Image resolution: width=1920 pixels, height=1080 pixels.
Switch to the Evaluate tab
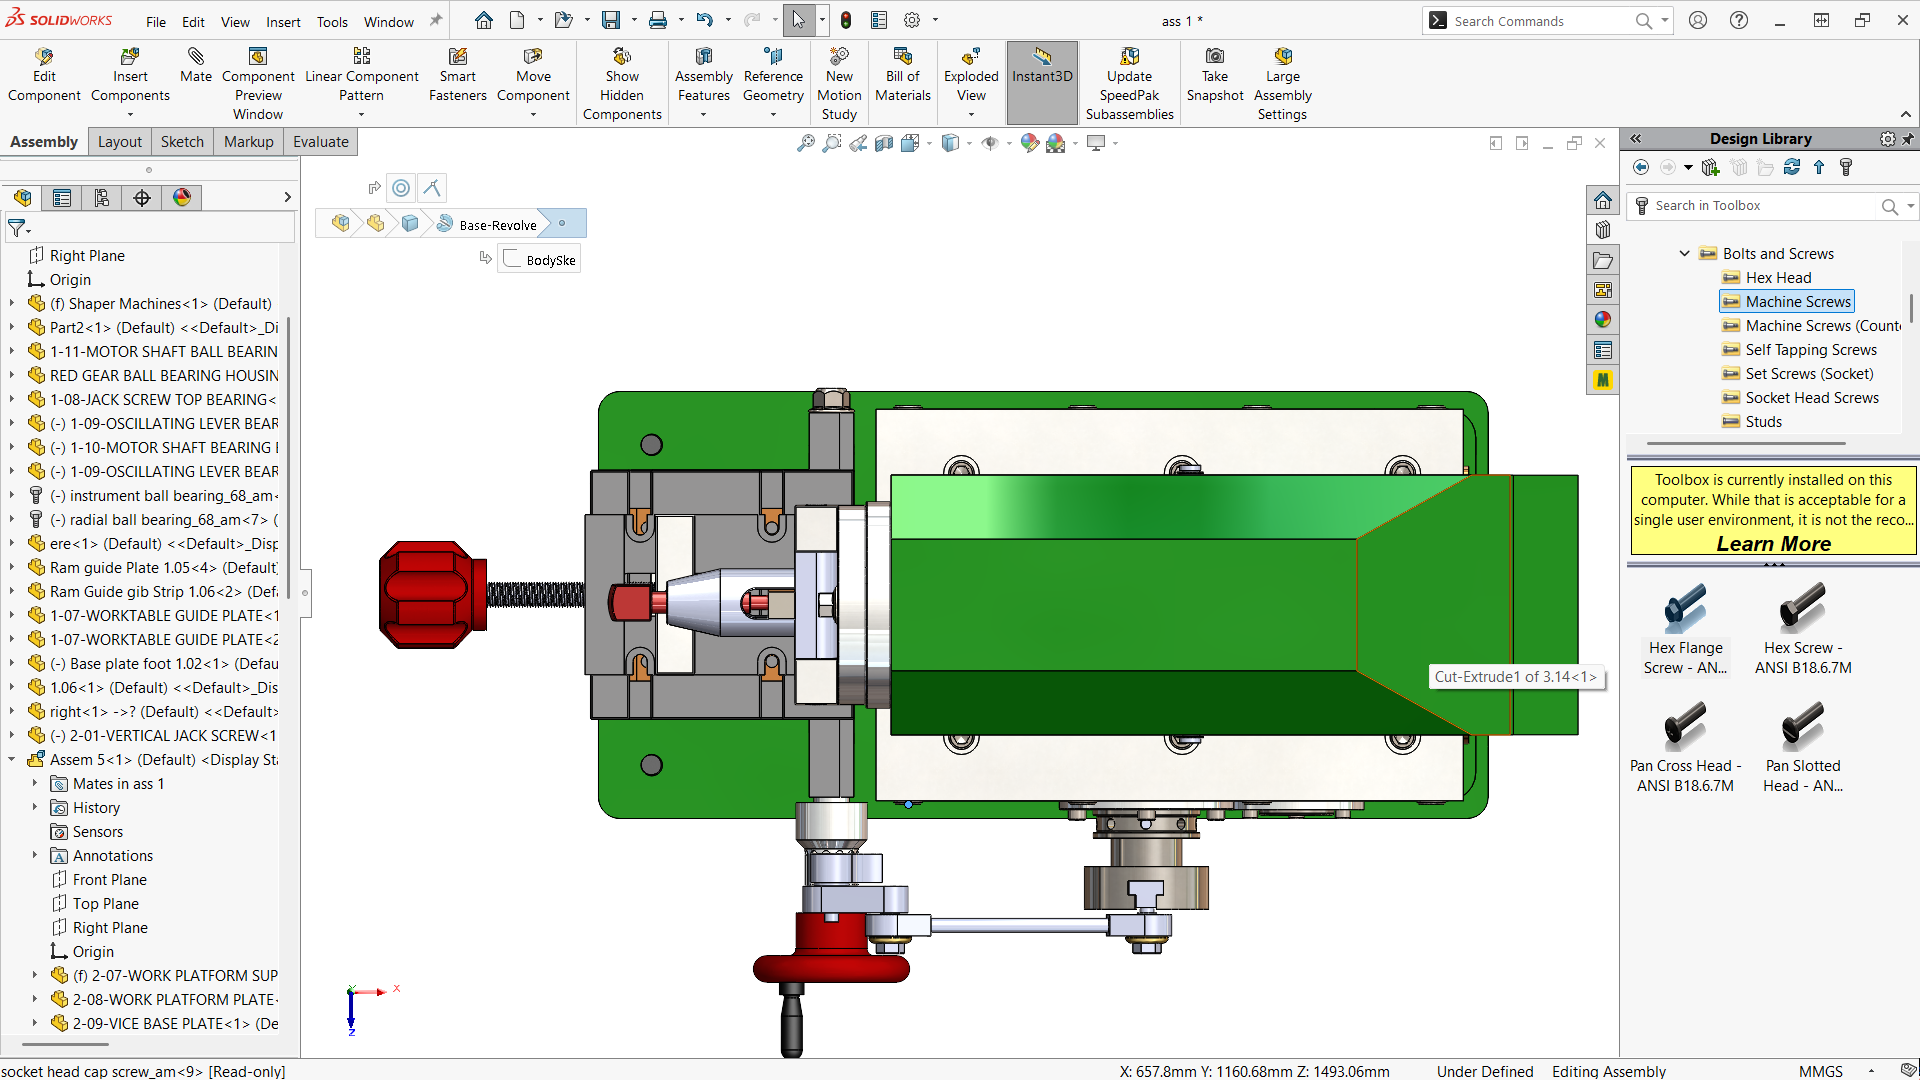[x=321, y=142]
